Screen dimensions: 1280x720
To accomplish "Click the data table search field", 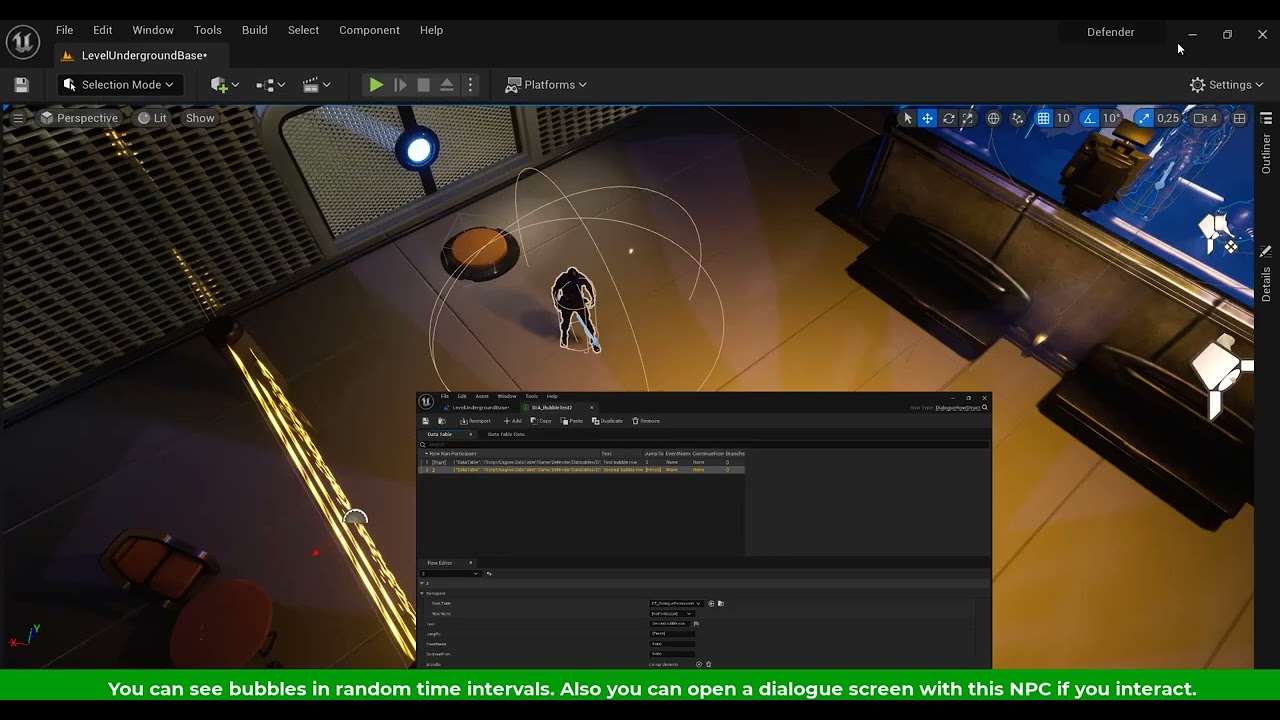I will tap(704, 444).
